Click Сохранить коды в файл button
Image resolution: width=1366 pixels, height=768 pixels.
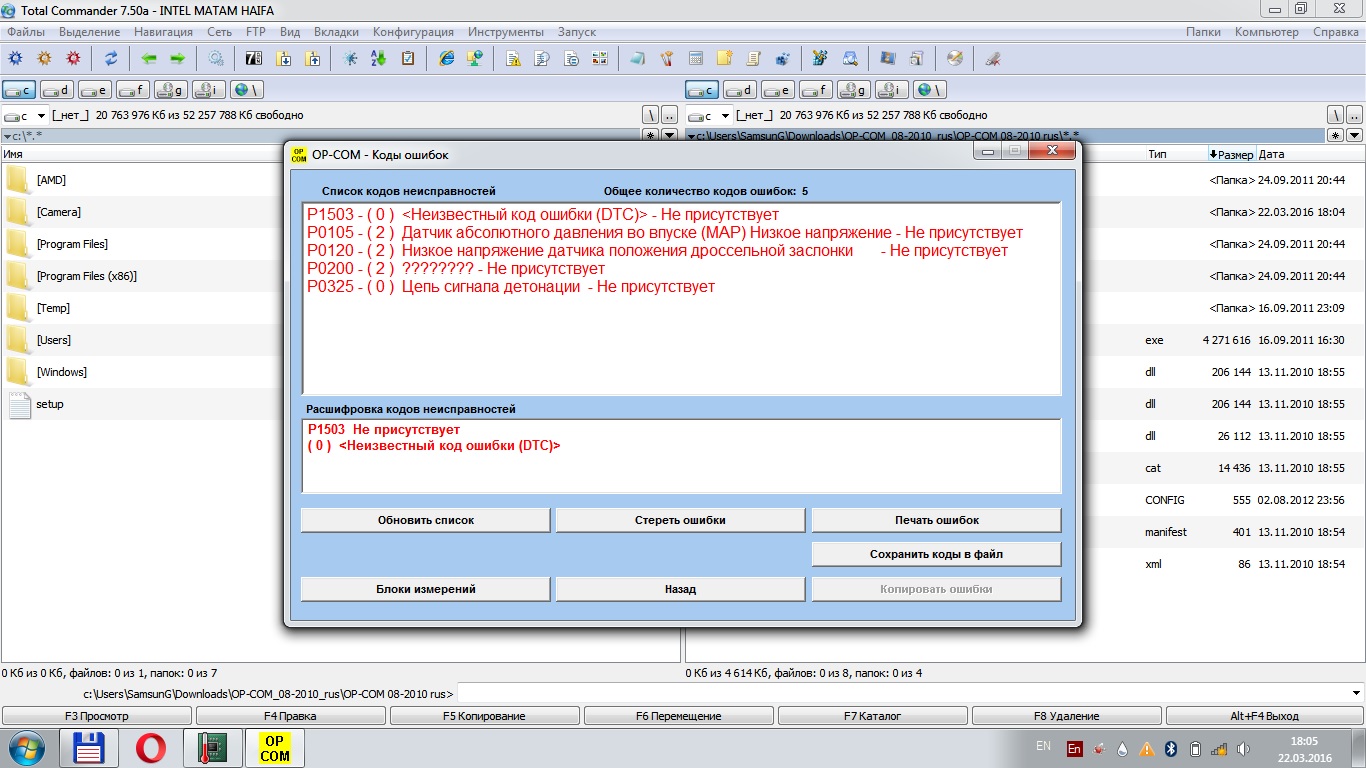point(936,554)
